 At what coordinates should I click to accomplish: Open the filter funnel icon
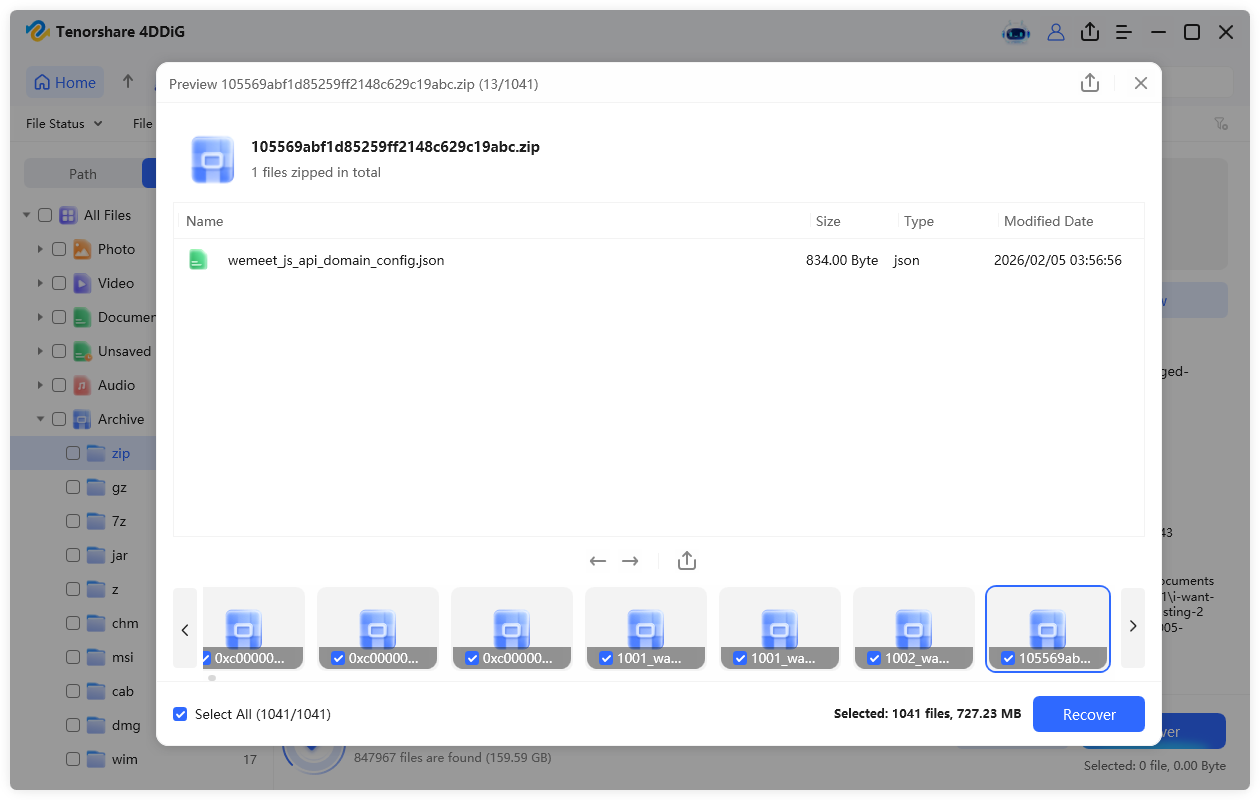point(1221,124)
